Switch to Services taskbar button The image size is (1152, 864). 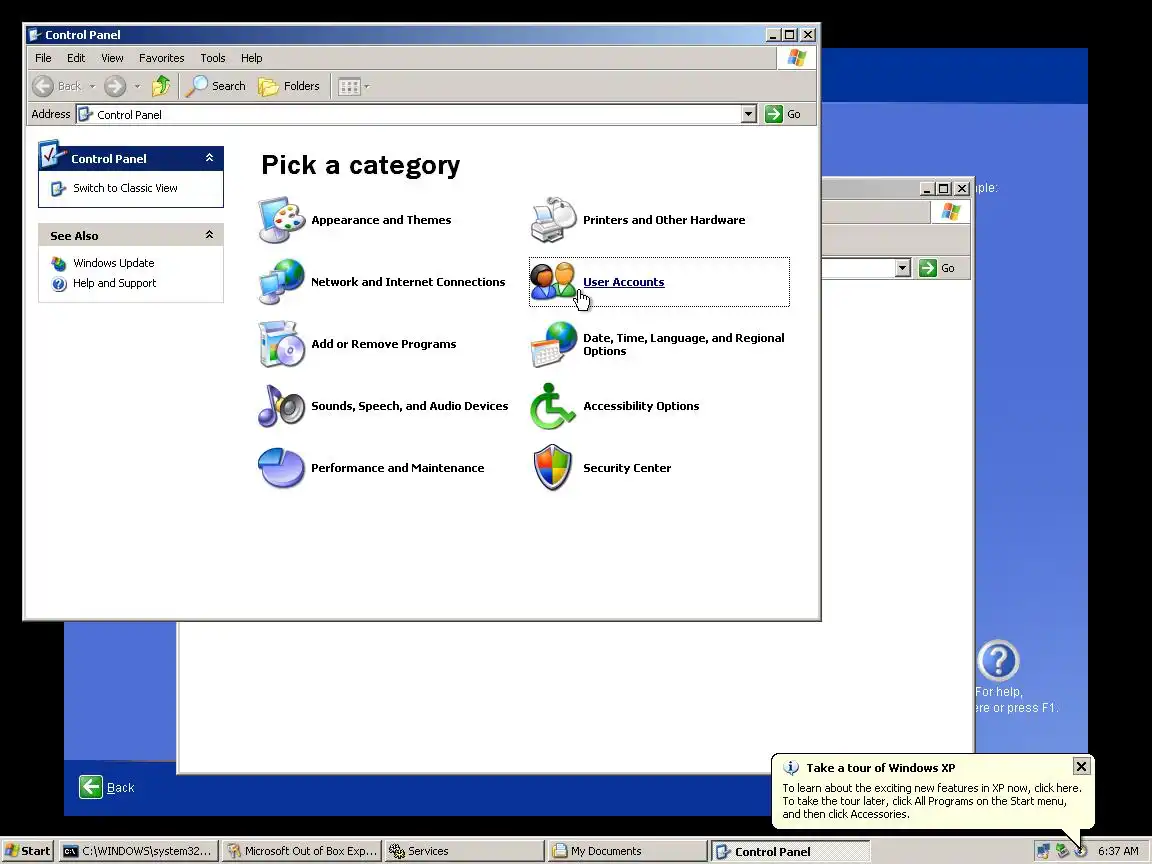tap(464, 851)
